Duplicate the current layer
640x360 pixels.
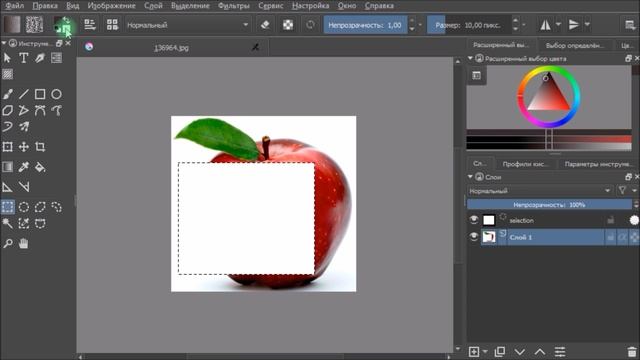pos(499,351)
